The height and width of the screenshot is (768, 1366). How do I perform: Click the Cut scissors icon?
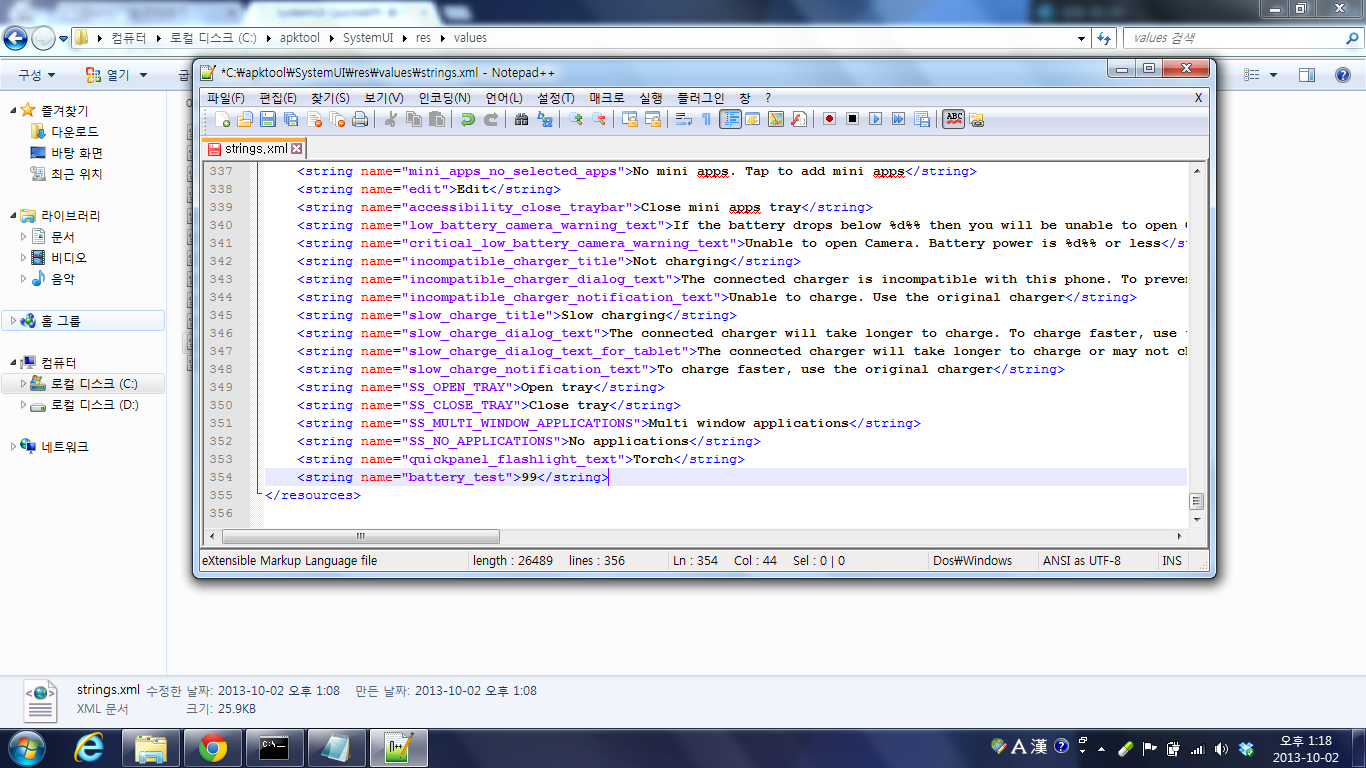tap(391, 119)
